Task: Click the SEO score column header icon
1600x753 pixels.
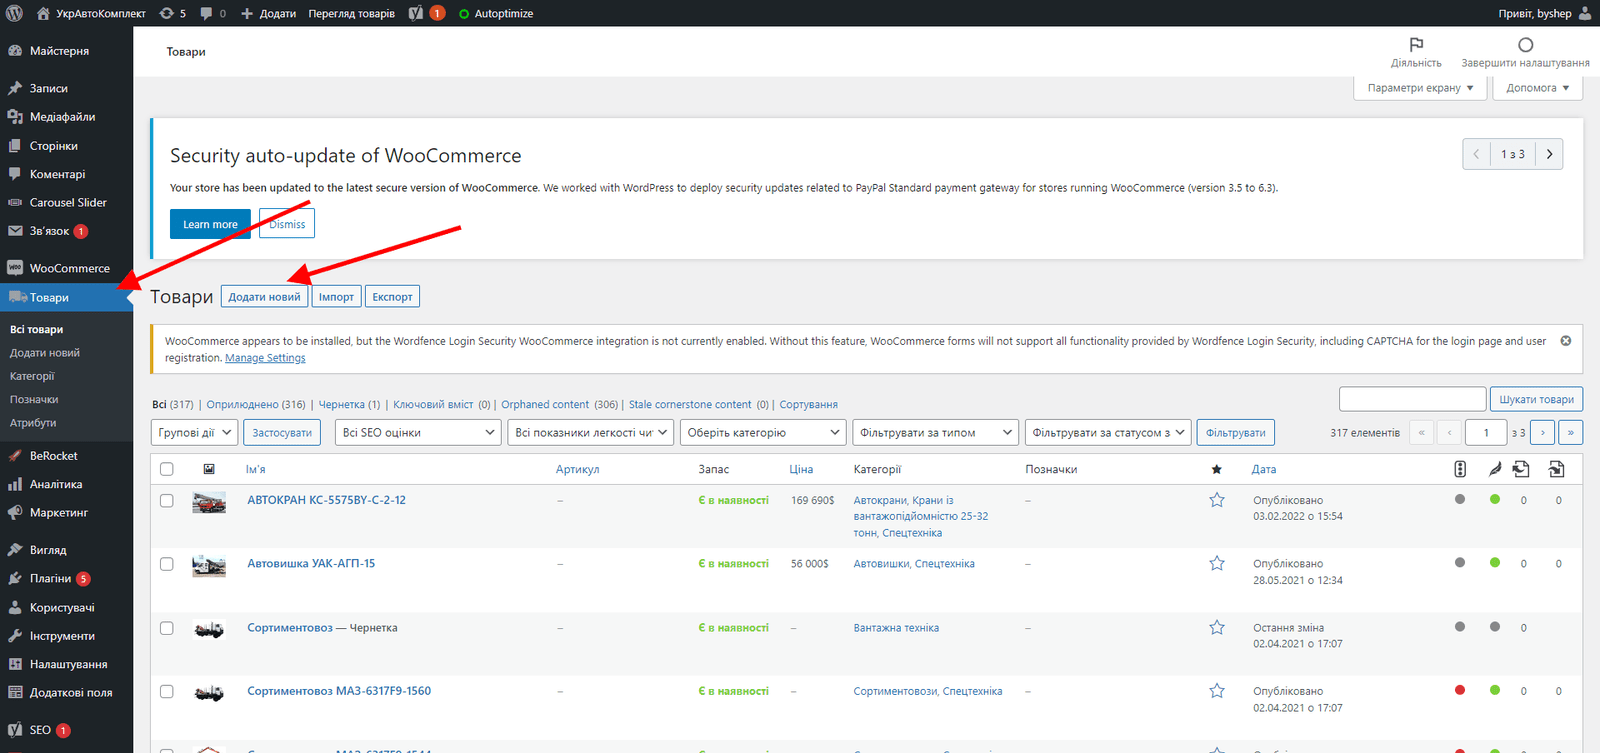Action: 1460,469
